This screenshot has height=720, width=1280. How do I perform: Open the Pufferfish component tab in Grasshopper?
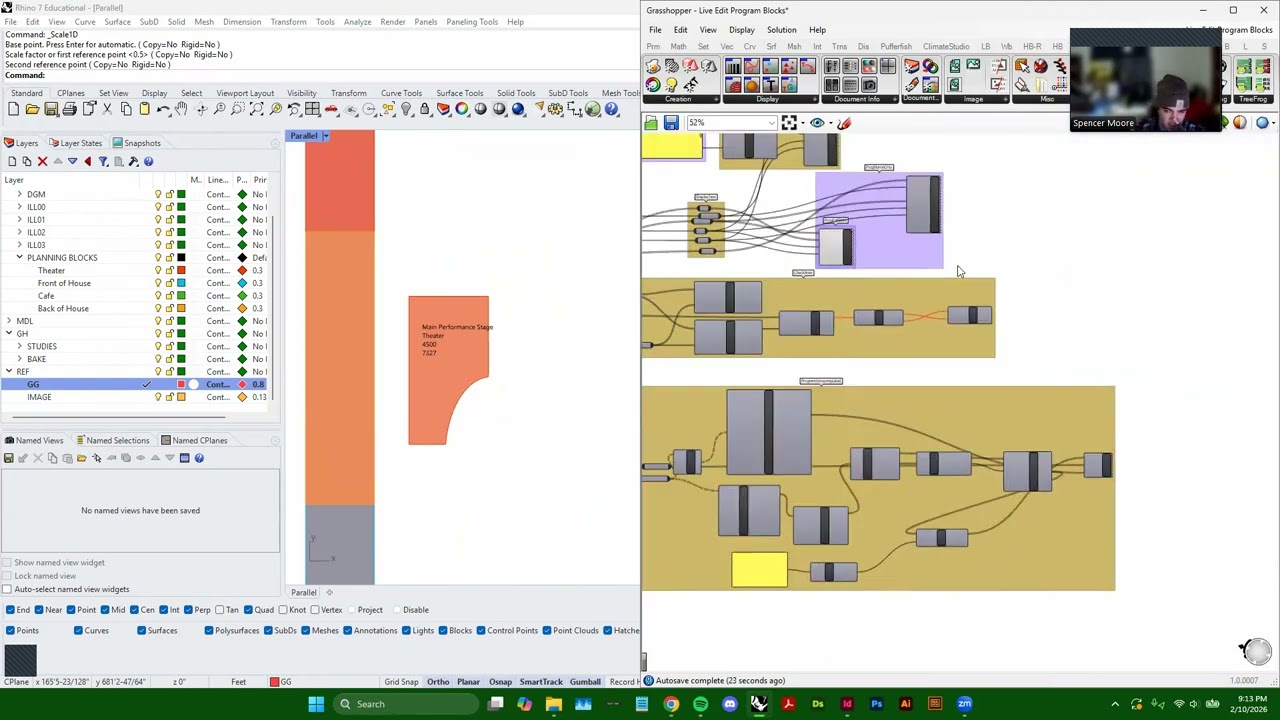[896, 47]
